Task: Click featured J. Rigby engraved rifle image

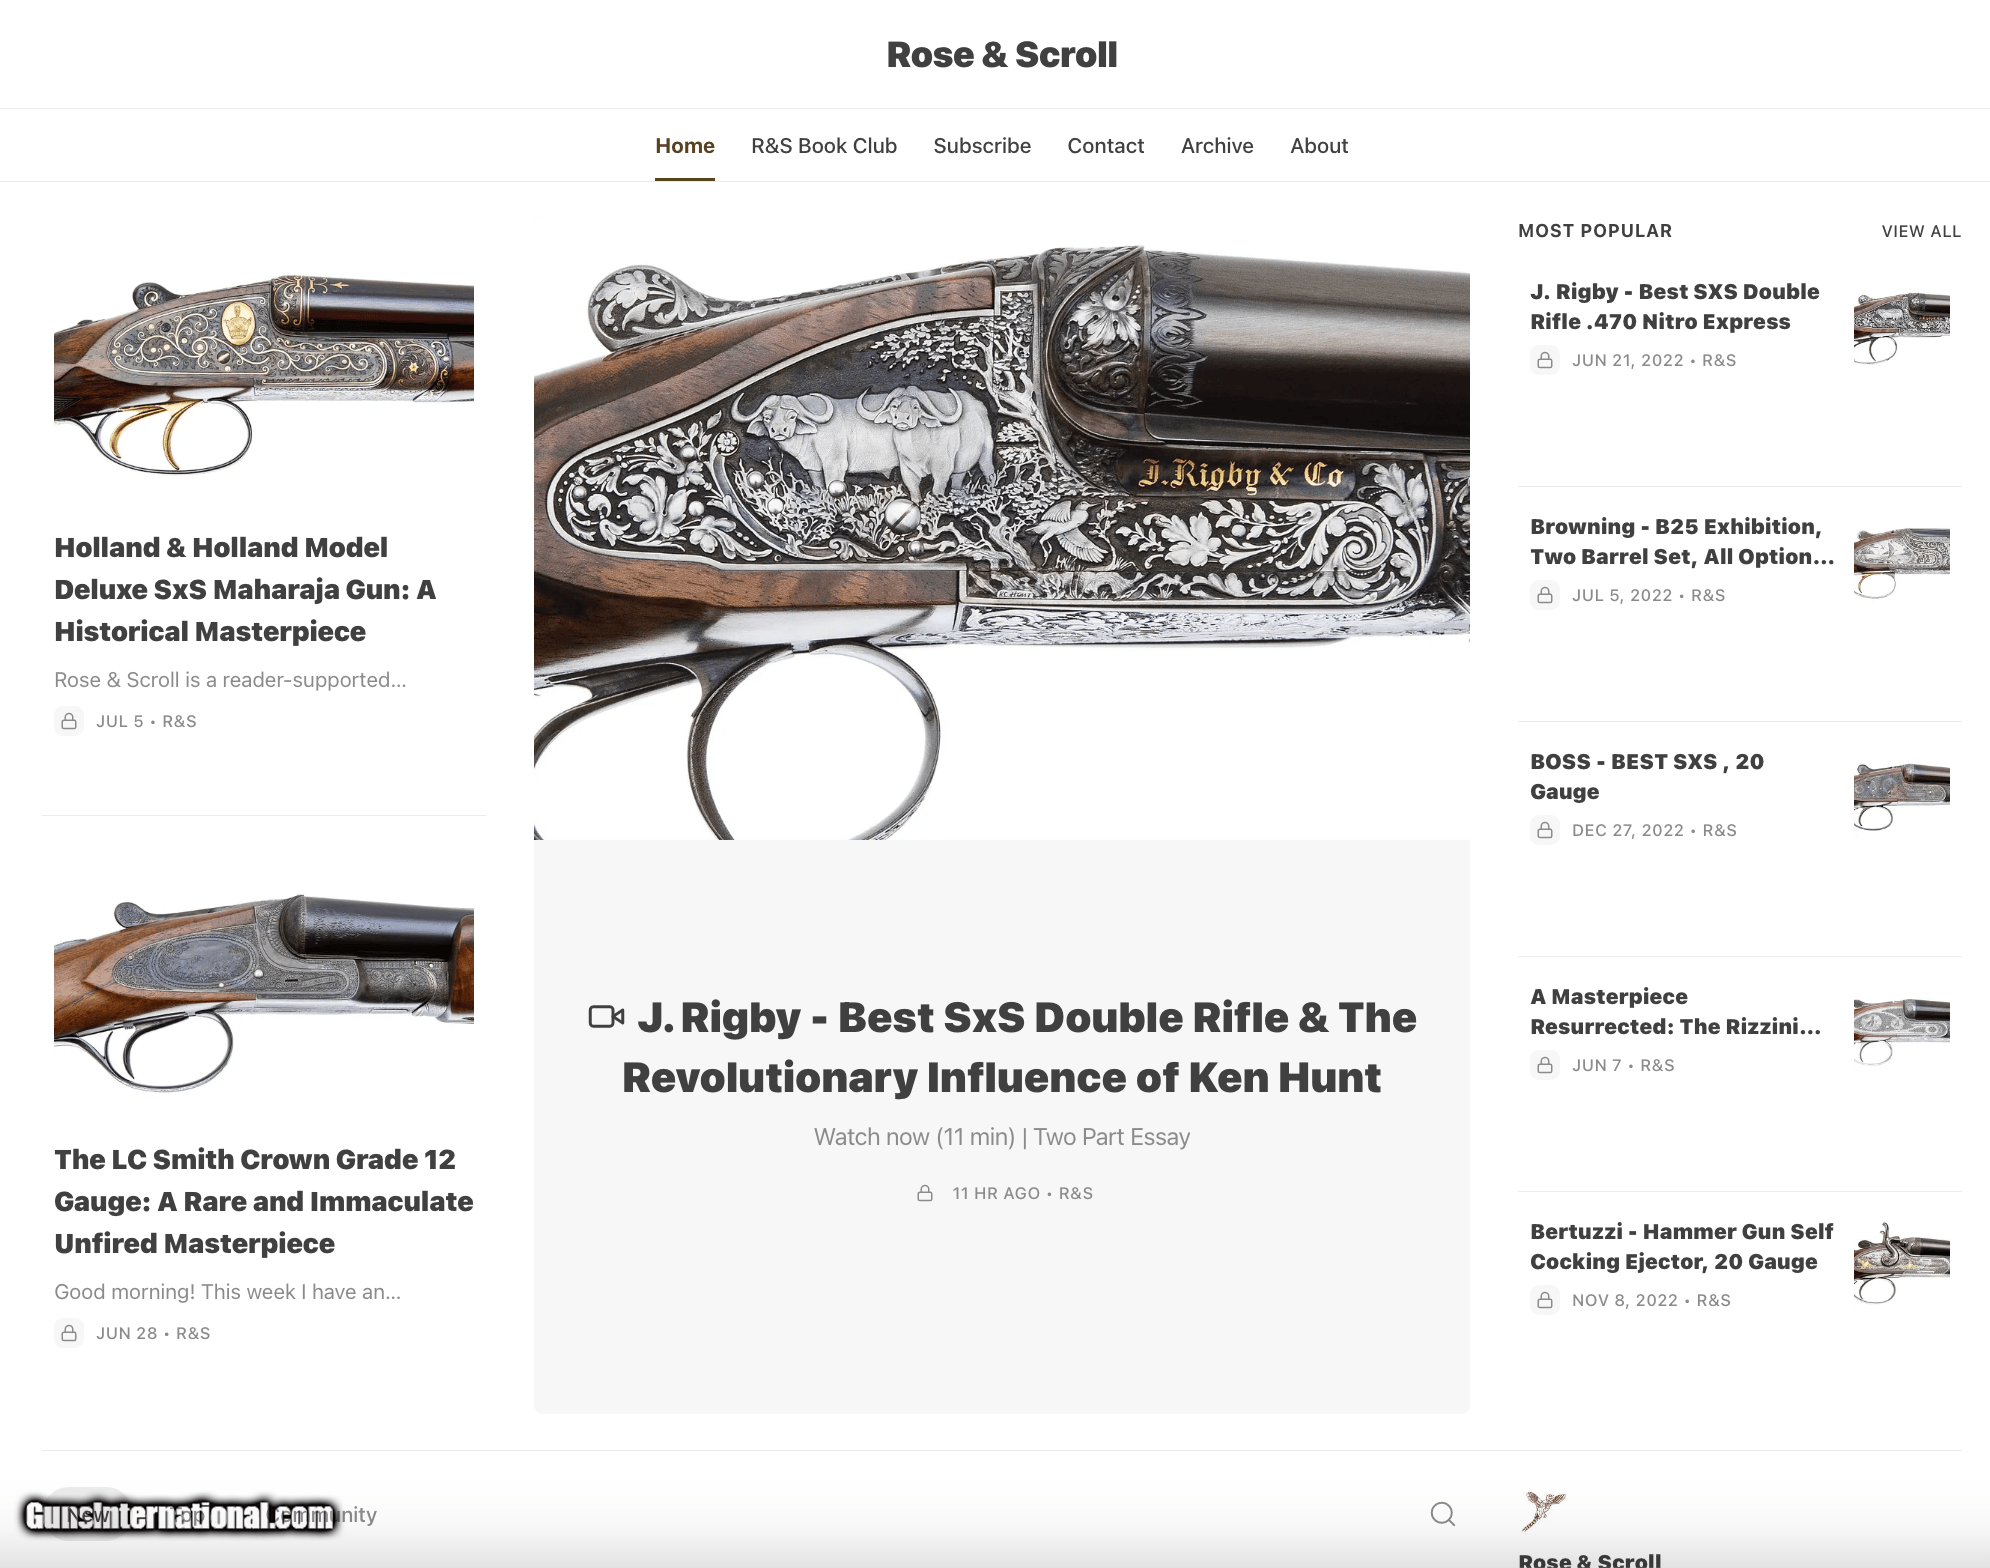Action: coord(1002,540)
